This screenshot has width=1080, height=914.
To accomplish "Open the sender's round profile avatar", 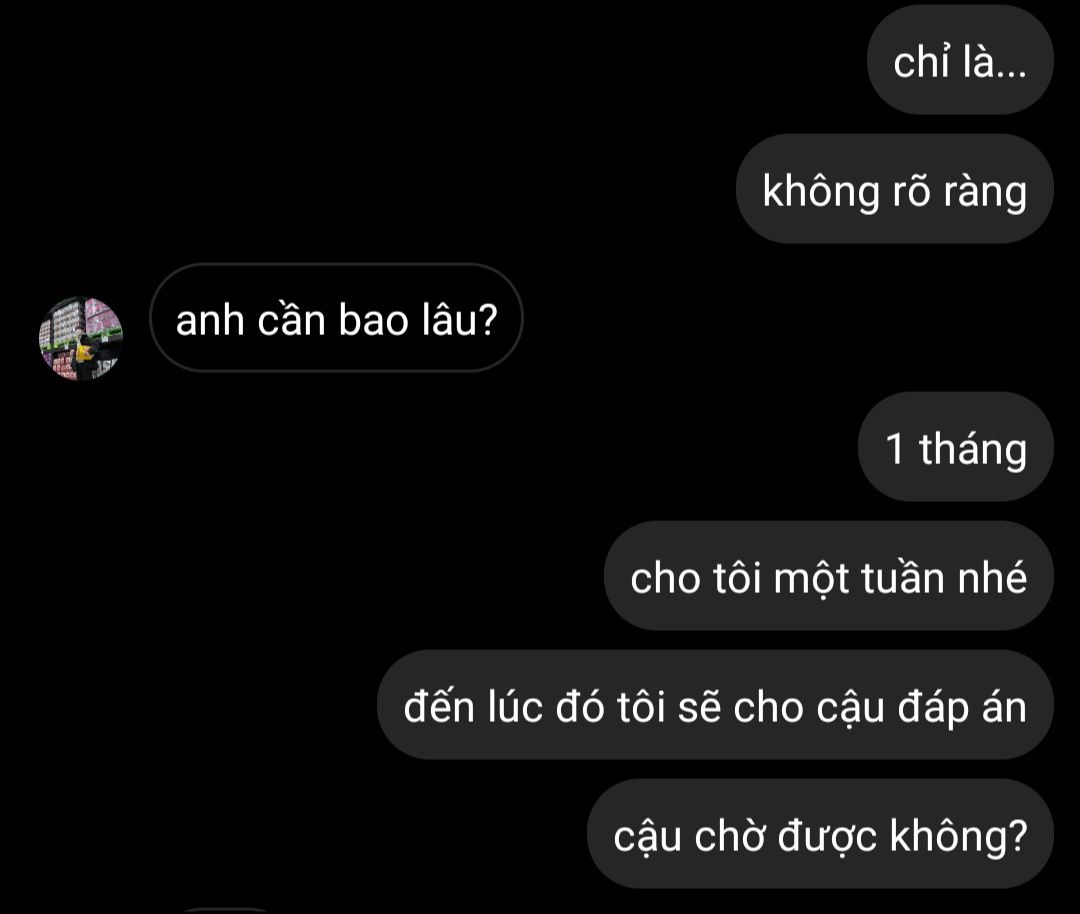I will click(x=81, y=338).
